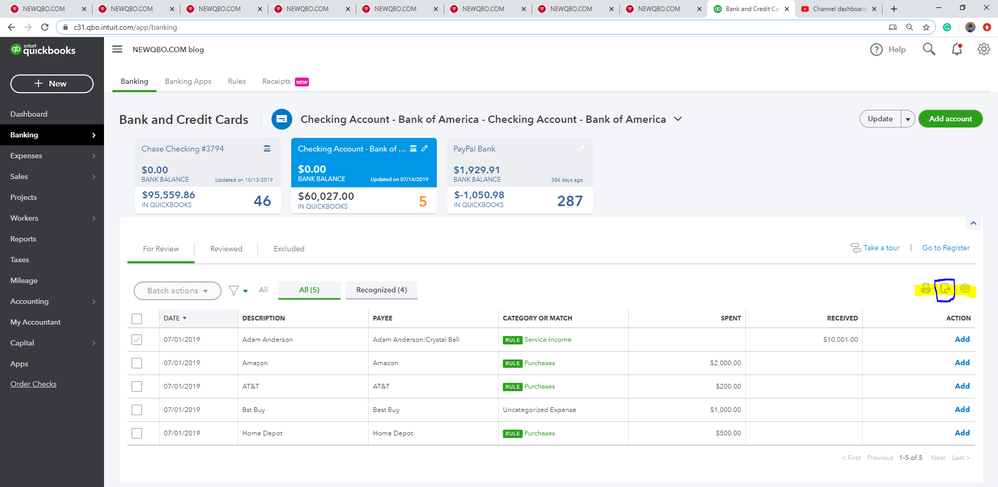Click the Help question mark icon
Image resolution: width=998 pixels, height=487 pixels.
[x=876, y=49]
